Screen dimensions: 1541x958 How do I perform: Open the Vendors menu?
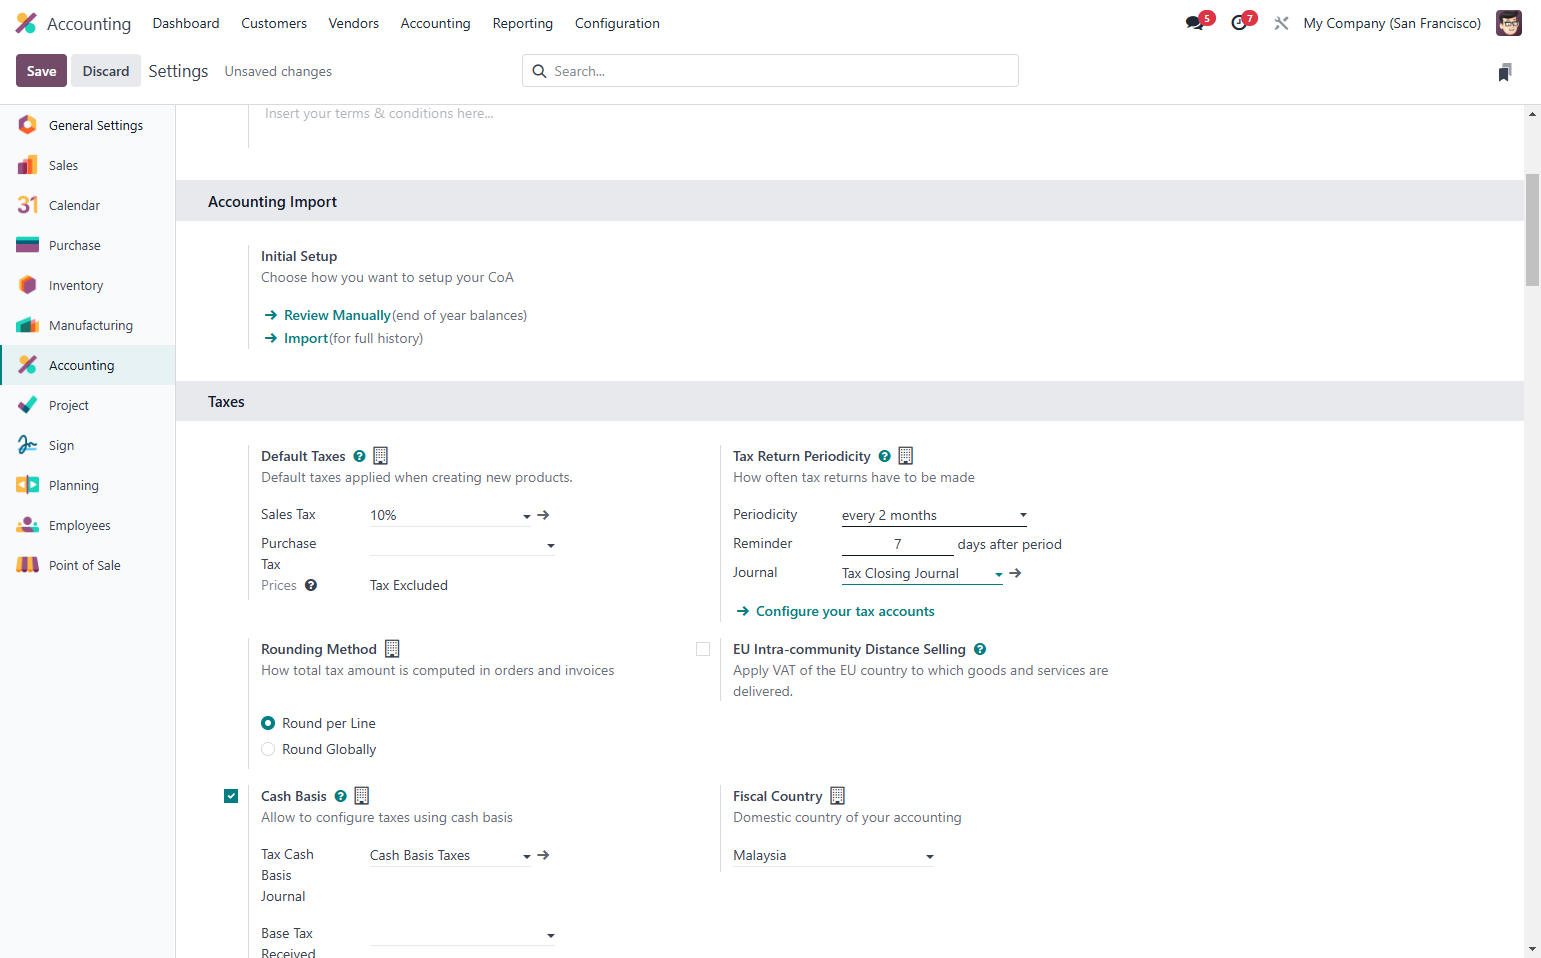pyautogui.click(x=354, y=23)
